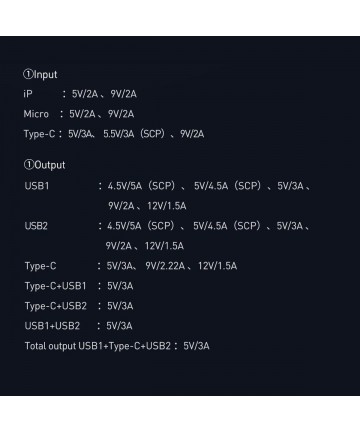The height and width of the screenshot is (432, 360).
Task: Click the circled number icon before Input
Action: point(28,74)
